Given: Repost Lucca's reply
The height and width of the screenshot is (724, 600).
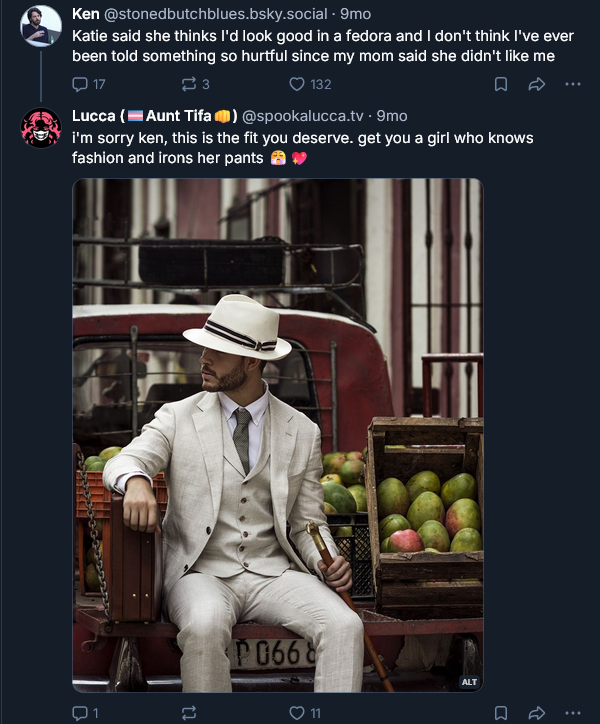Looking at the screenshot, I should tap(189, 713).
